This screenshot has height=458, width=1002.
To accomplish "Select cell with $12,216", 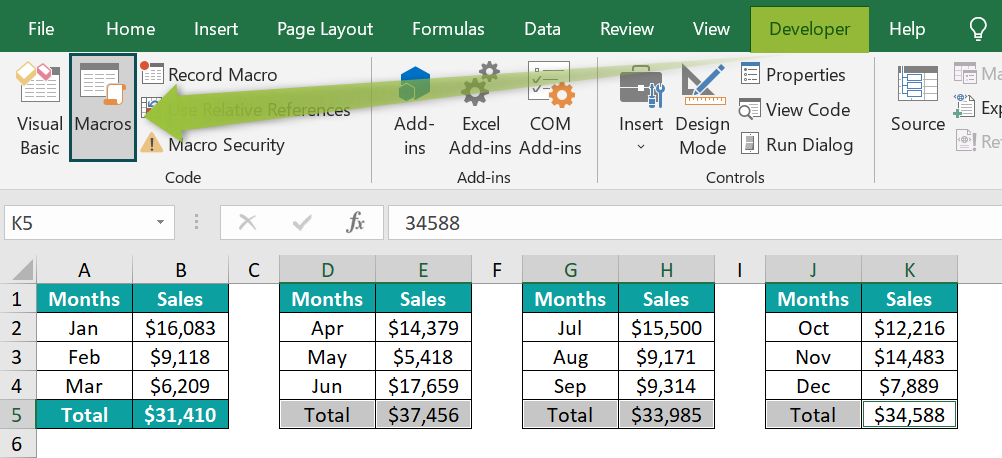I will tap(909, 328).
